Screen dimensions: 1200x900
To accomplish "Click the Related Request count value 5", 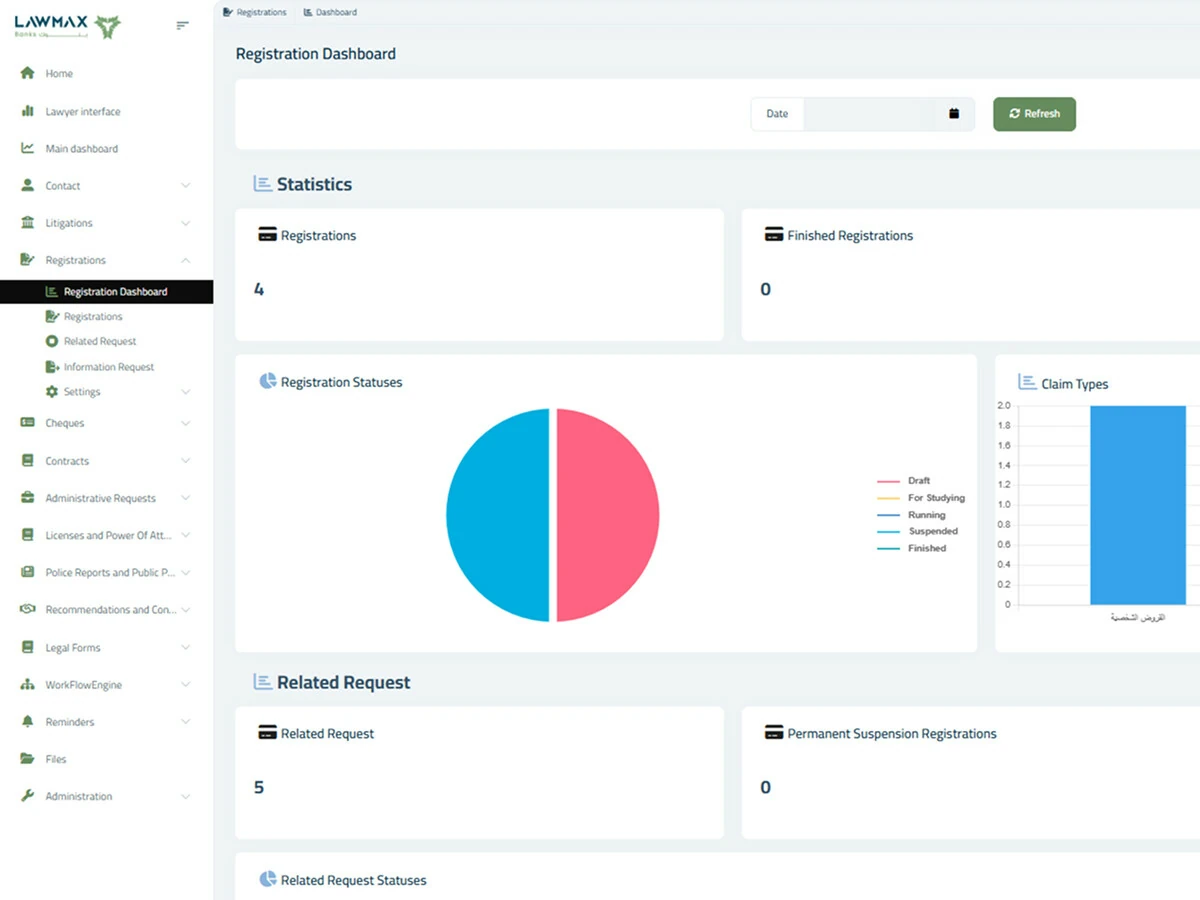I will [x=259, y=787].
